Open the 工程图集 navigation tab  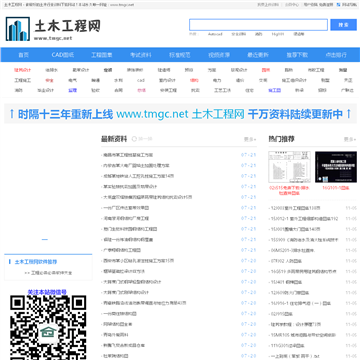[x=102, y=55]
